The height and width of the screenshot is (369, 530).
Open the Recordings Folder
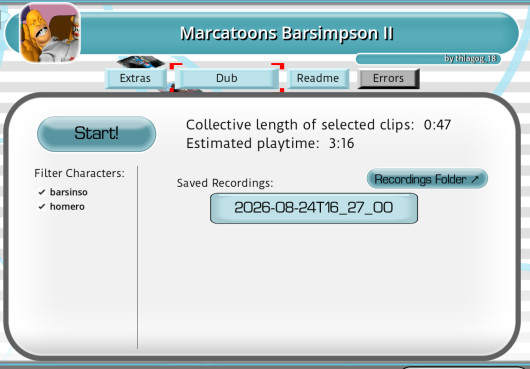click(x=427, y=179)
